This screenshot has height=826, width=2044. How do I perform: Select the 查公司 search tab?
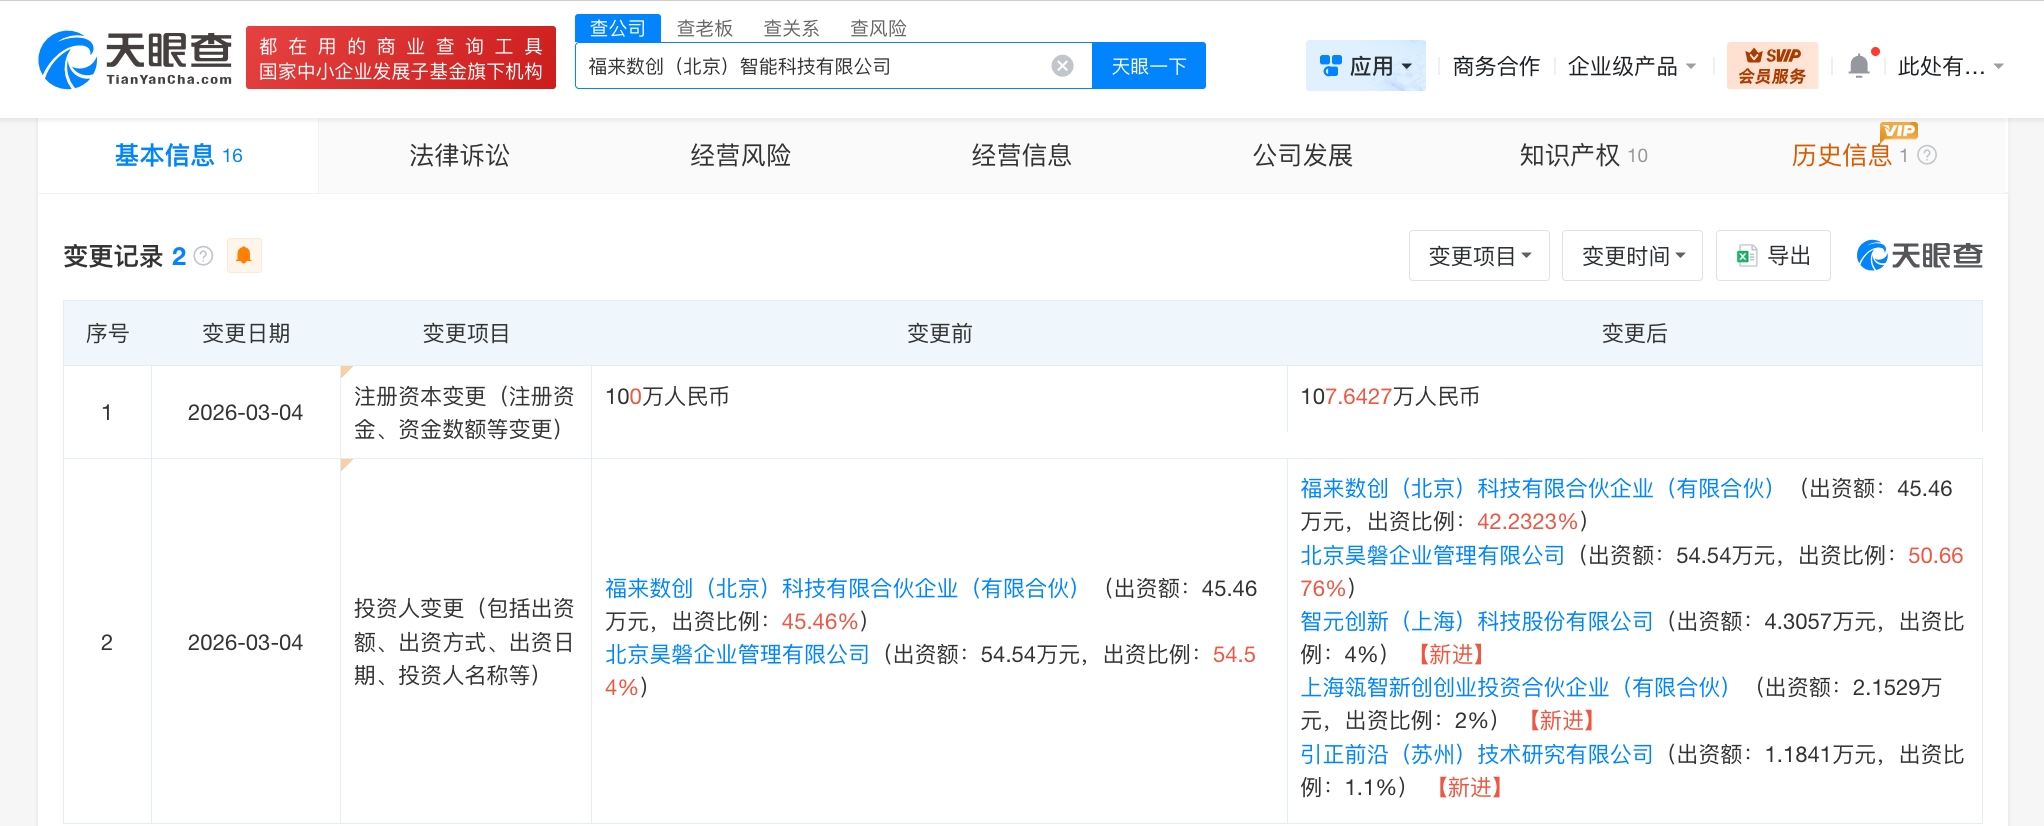coord(618,28)
